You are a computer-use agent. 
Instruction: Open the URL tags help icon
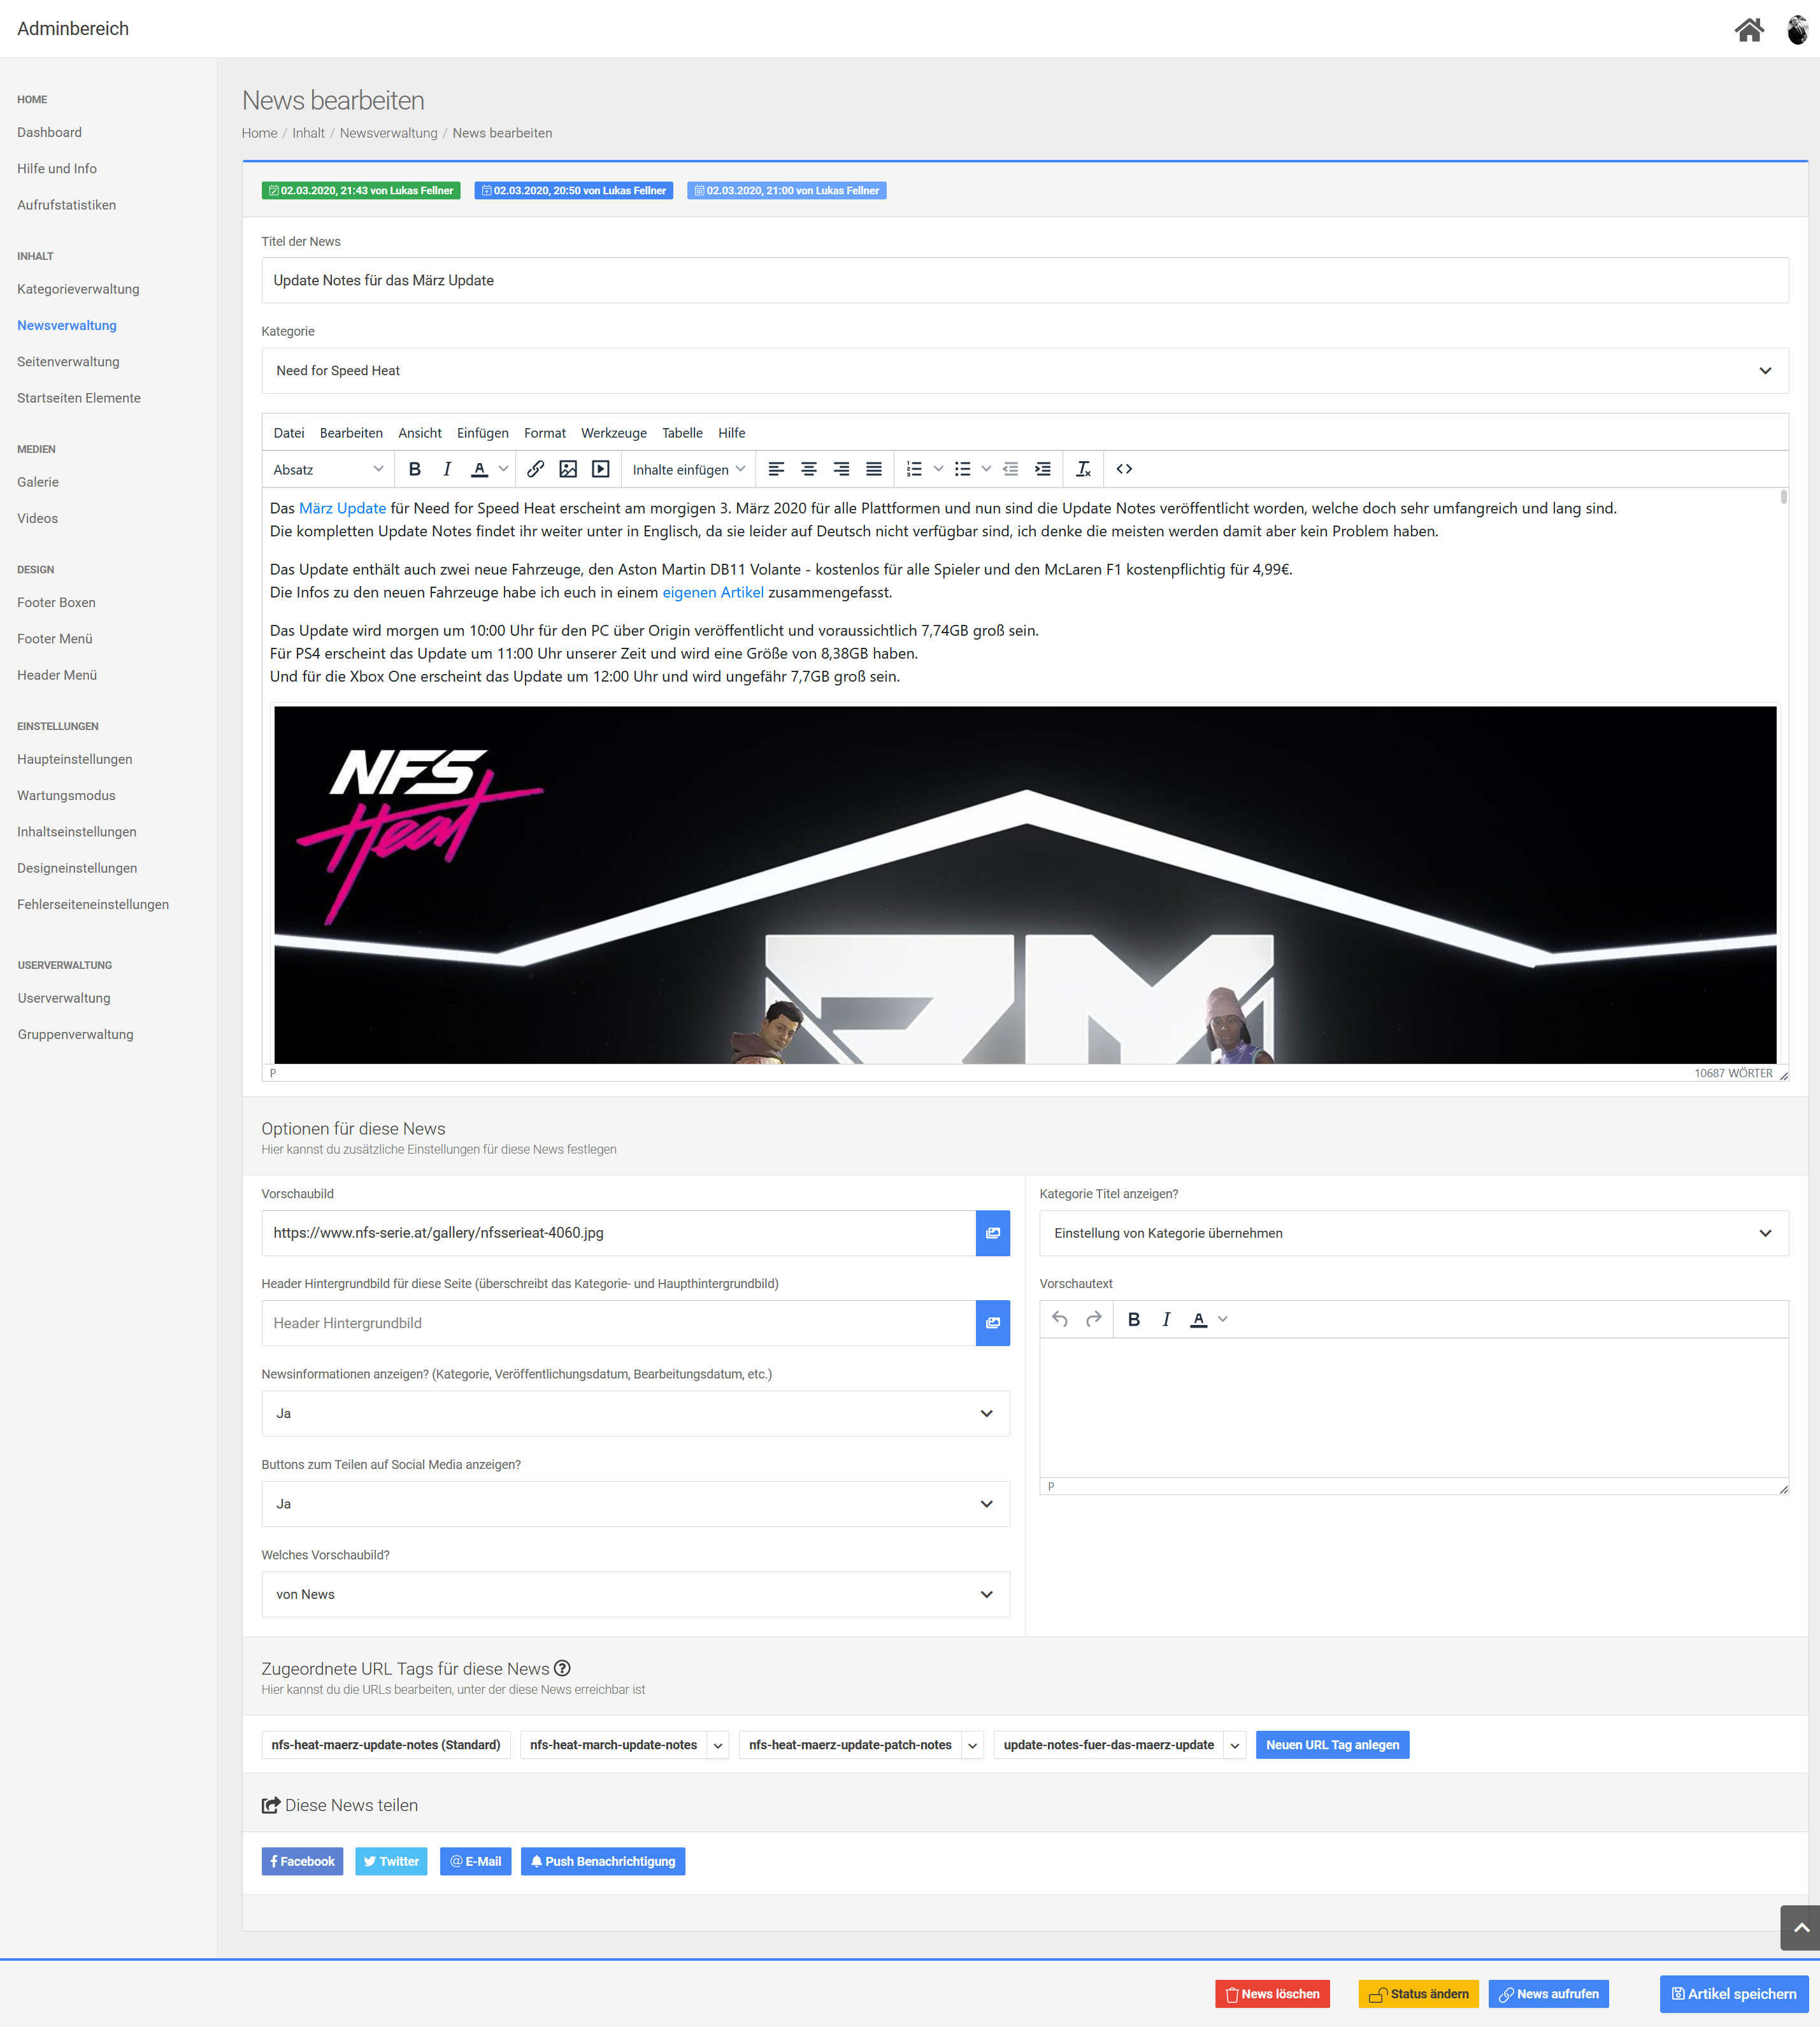tap(562, 1668)
